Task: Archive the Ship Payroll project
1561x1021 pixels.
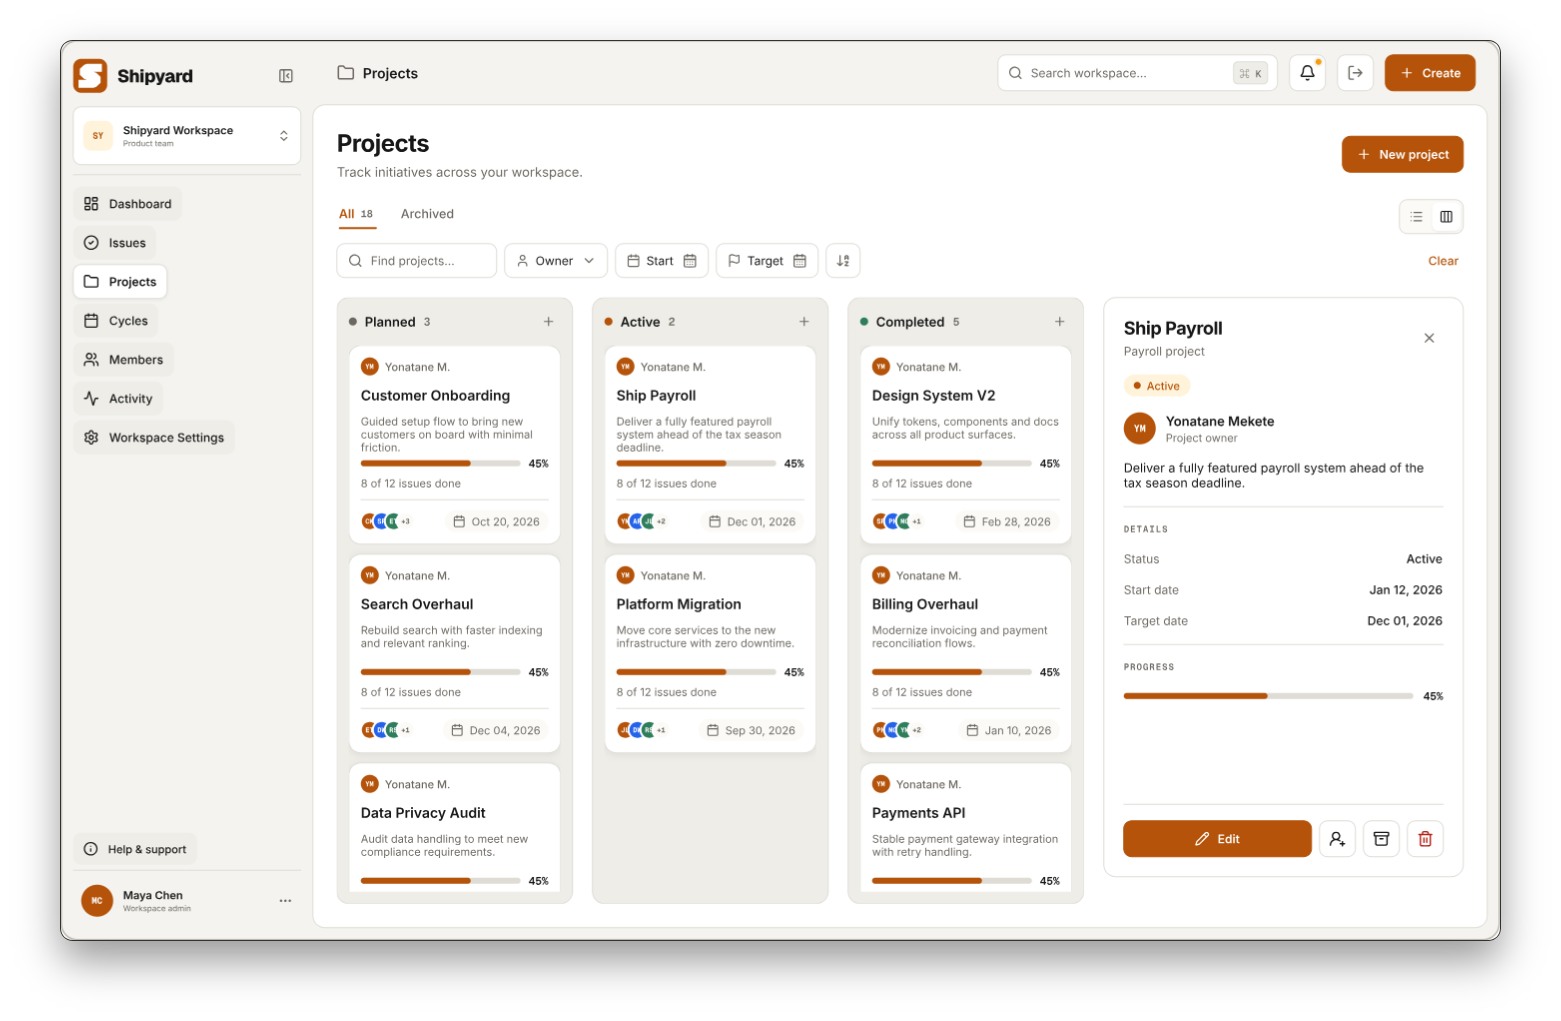Action: (x=1381, y=839)
